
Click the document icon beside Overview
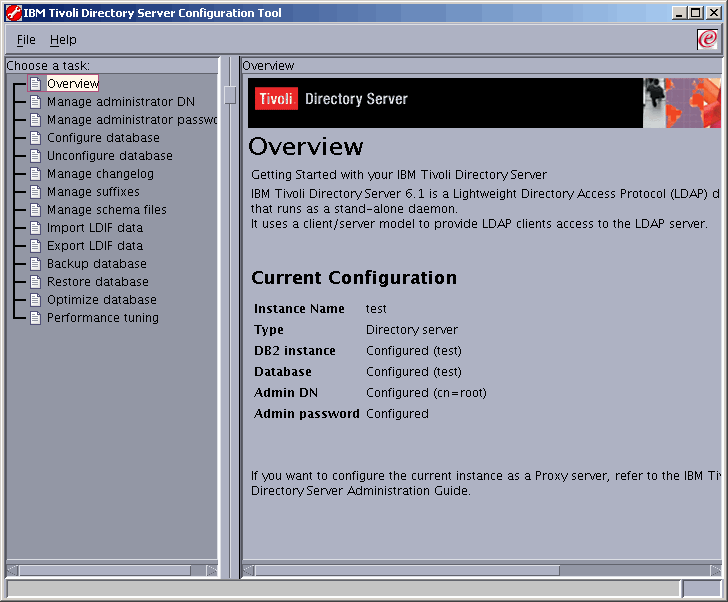(36, 84)
